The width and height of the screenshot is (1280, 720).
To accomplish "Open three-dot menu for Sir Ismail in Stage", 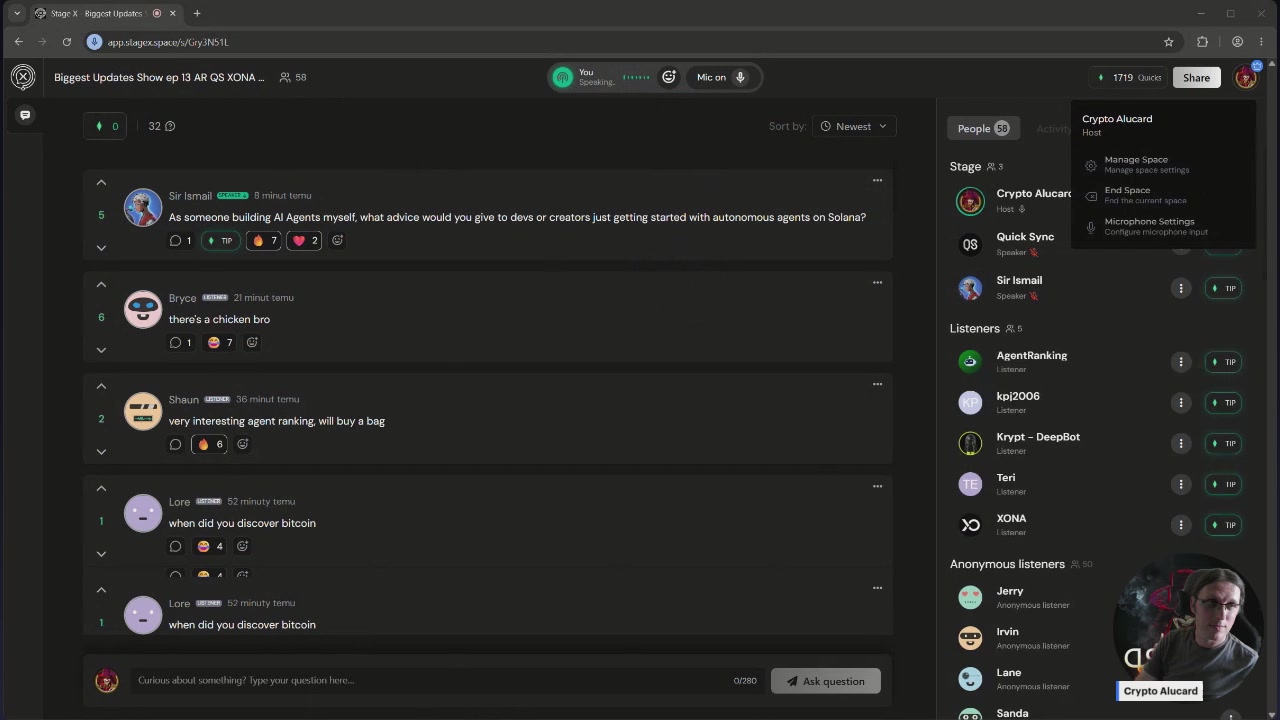I will coord(1181,288).
